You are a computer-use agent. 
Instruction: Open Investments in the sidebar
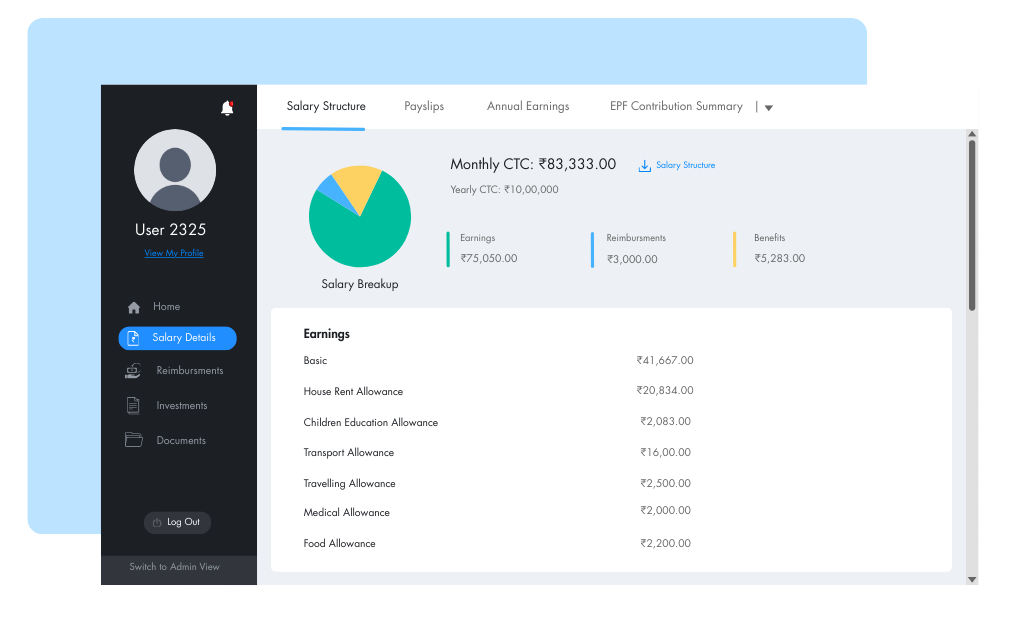pyautogui.click(x=182, y=405)
